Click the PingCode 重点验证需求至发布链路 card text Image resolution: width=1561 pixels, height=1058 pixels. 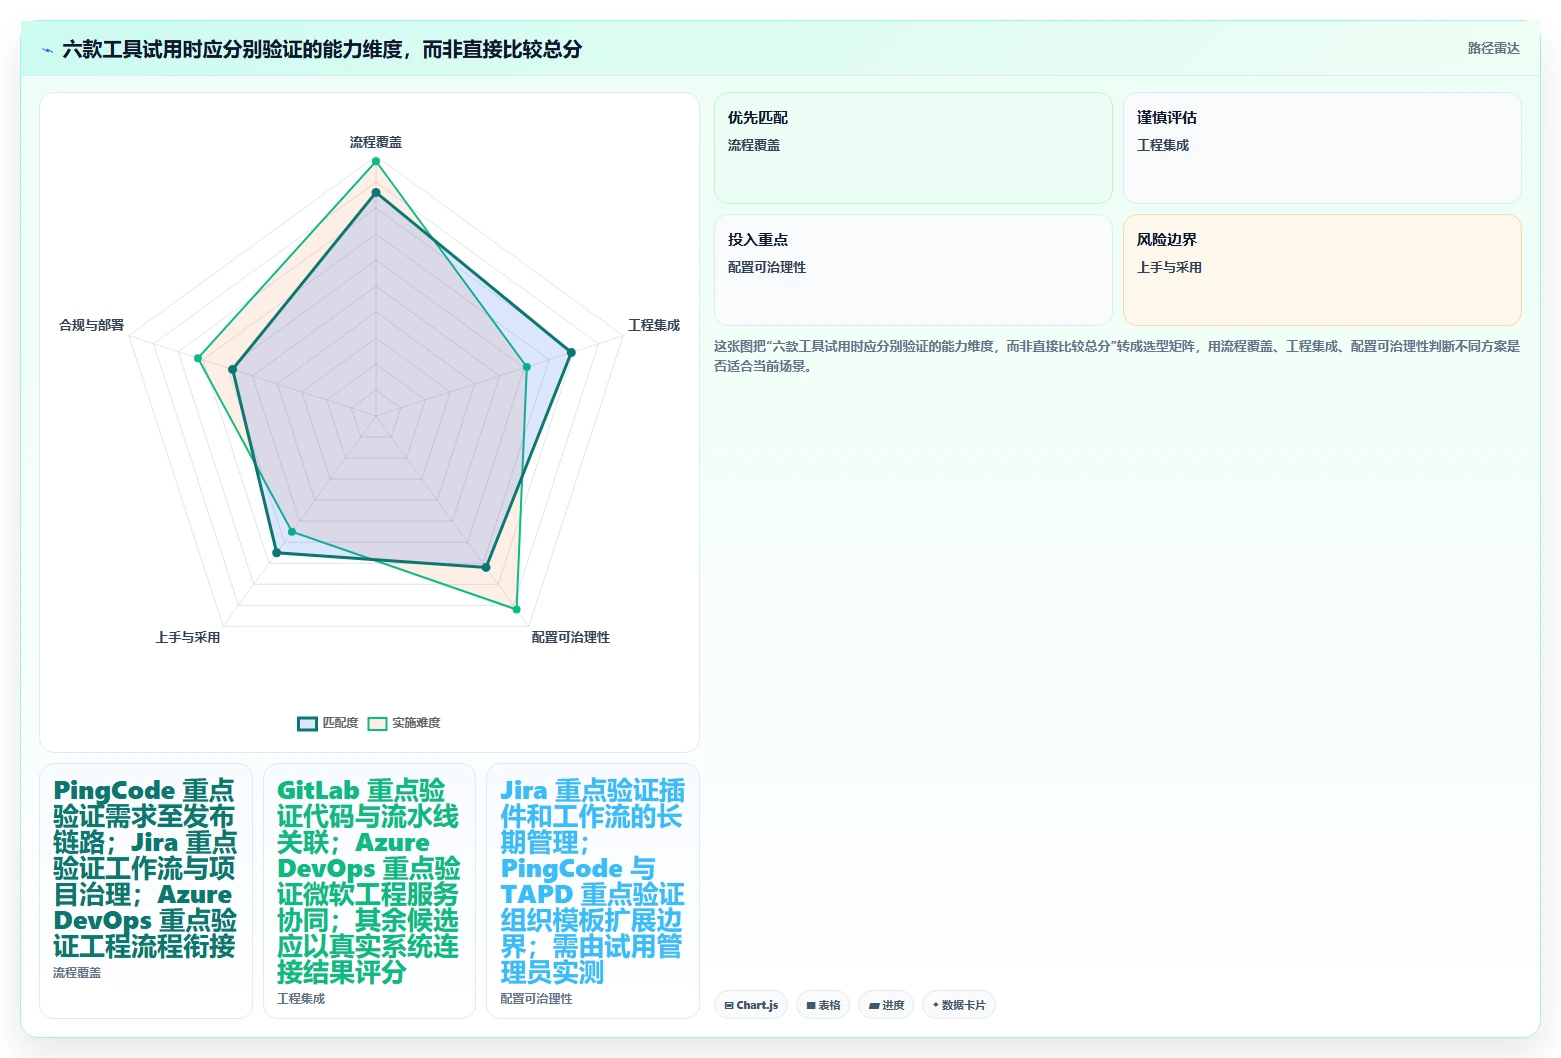point(145,868)
